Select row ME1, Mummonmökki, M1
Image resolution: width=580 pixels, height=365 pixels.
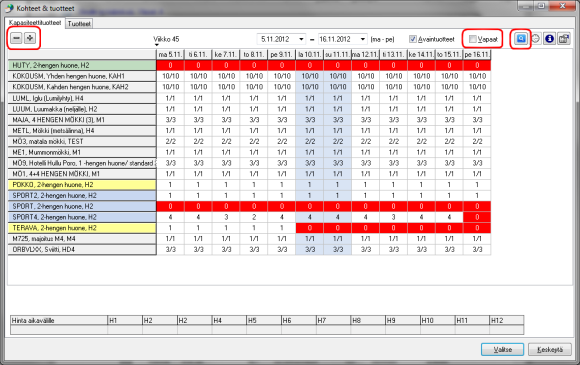coord(82,152)
